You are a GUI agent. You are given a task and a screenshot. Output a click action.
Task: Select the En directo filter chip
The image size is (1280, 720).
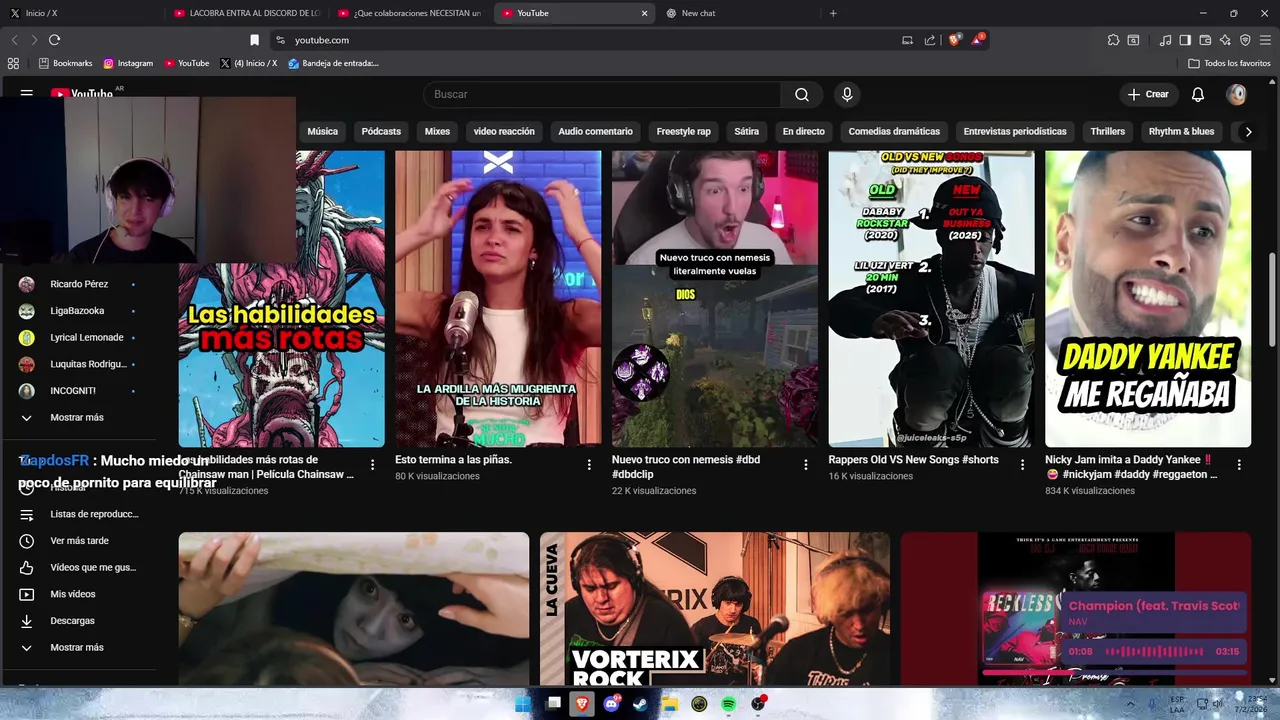coord(803,131)
